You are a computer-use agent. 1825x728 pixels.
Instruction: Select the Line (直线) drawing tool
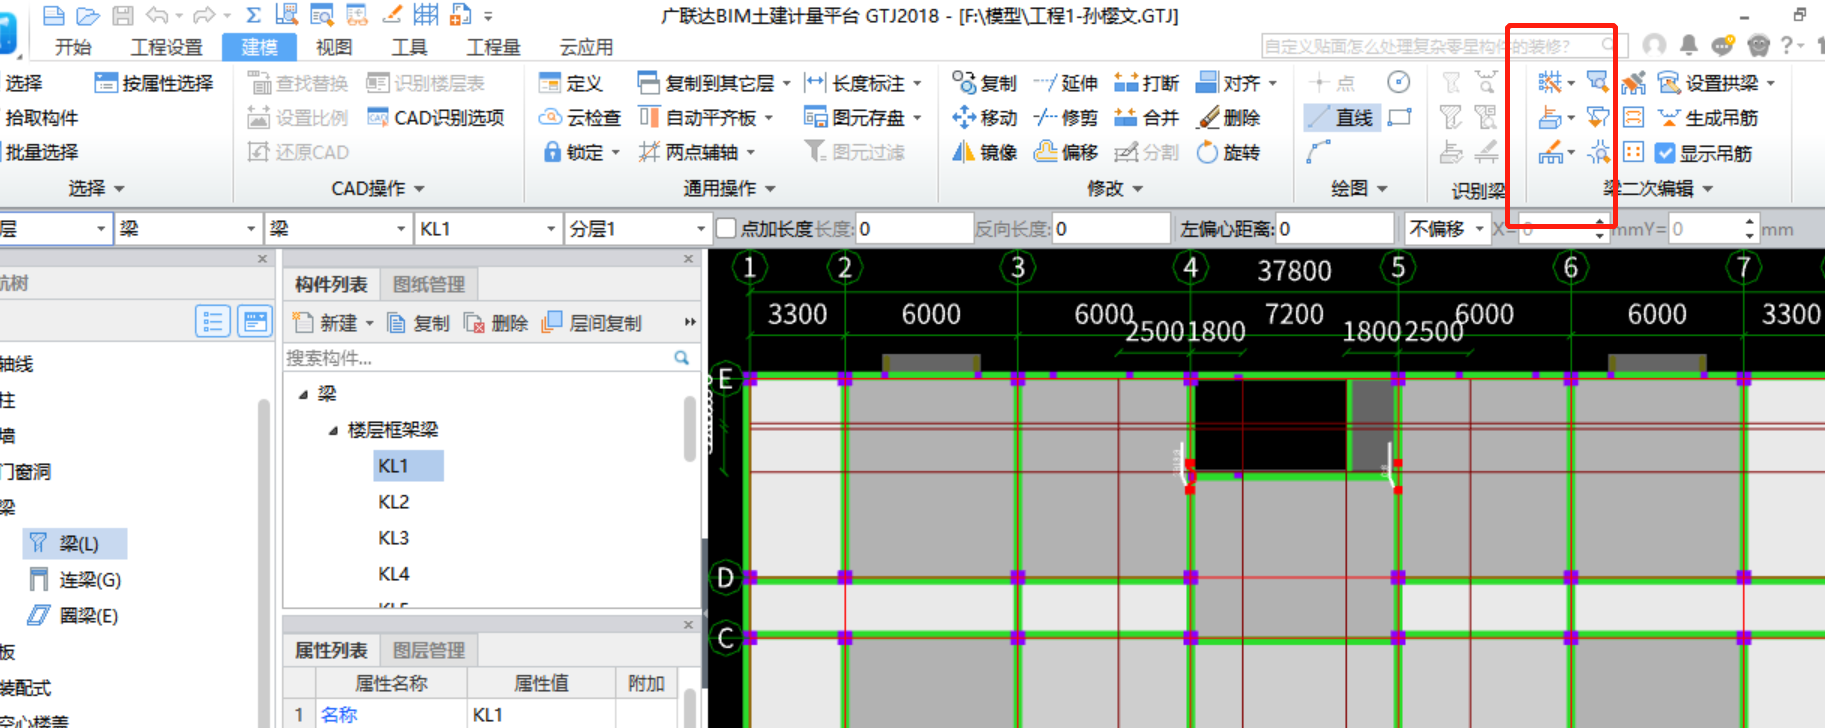(1342, 118)
